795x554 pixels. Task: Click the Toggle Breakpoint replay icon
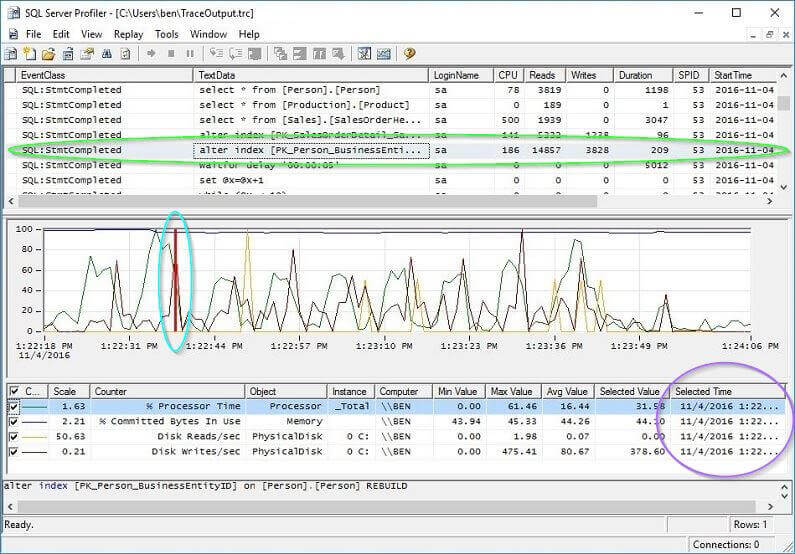[x=255, y=54]
